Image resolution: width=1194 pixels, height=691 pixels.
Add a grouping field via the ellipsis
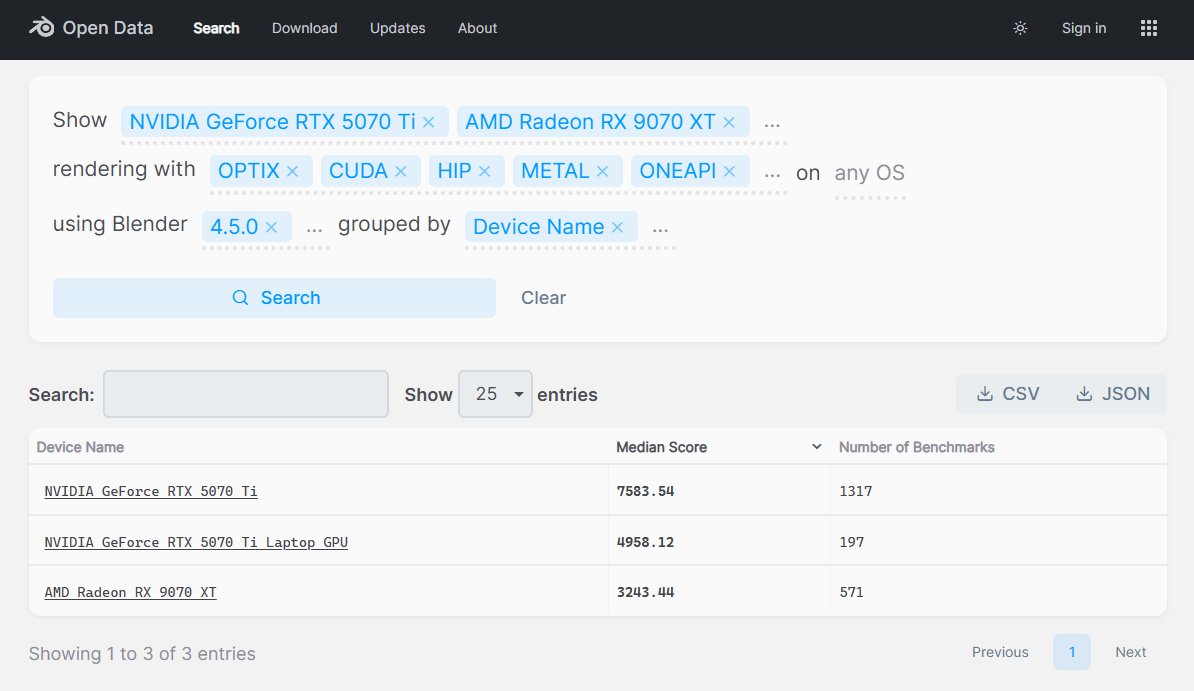(x=660, y=228)
